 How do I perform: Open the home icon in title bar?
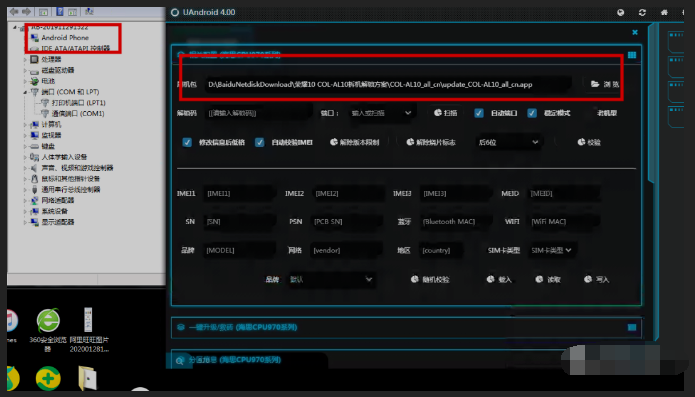pos(664,12)
